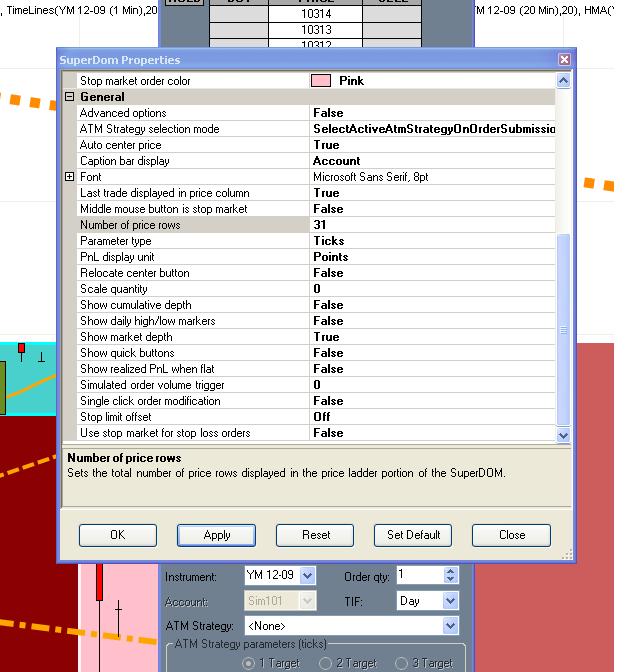Click the Order qty input field

point(420,575)
